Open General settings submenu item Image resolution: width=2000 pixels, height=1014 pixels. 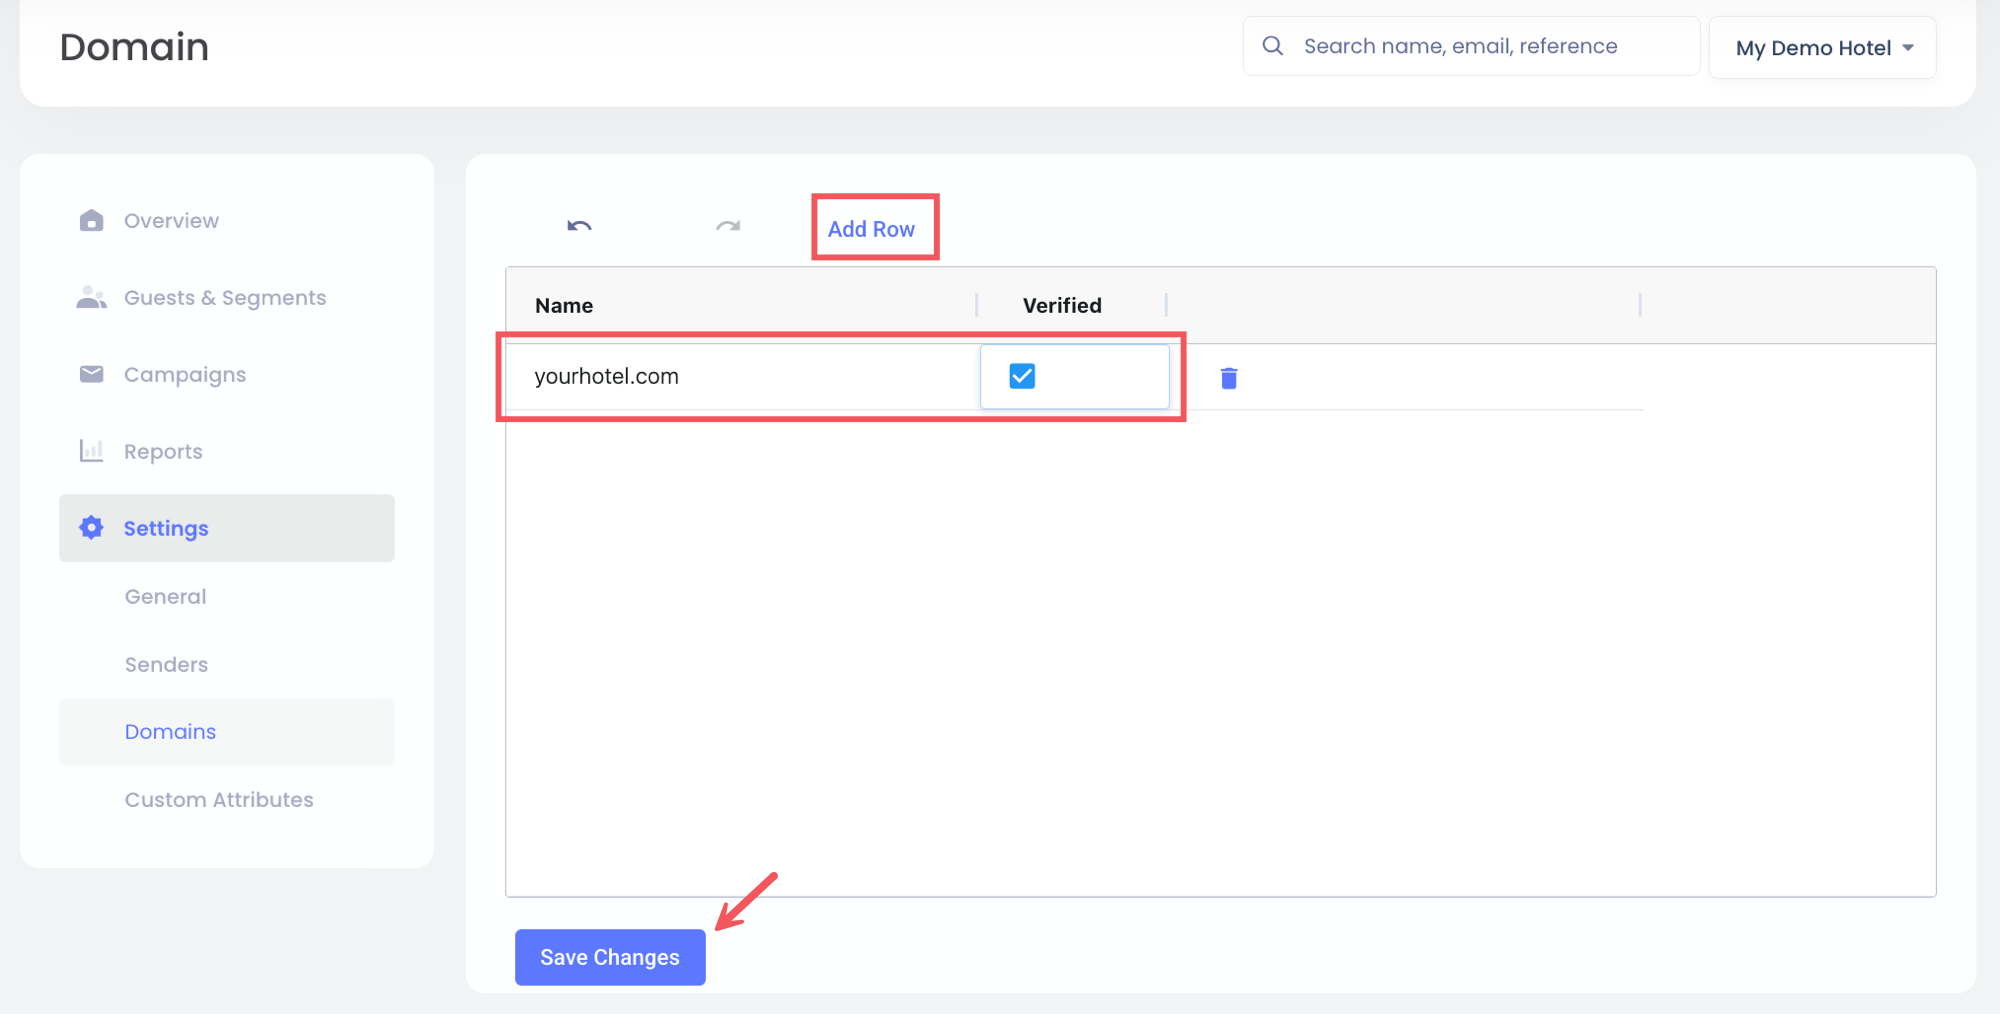[165, 597]
